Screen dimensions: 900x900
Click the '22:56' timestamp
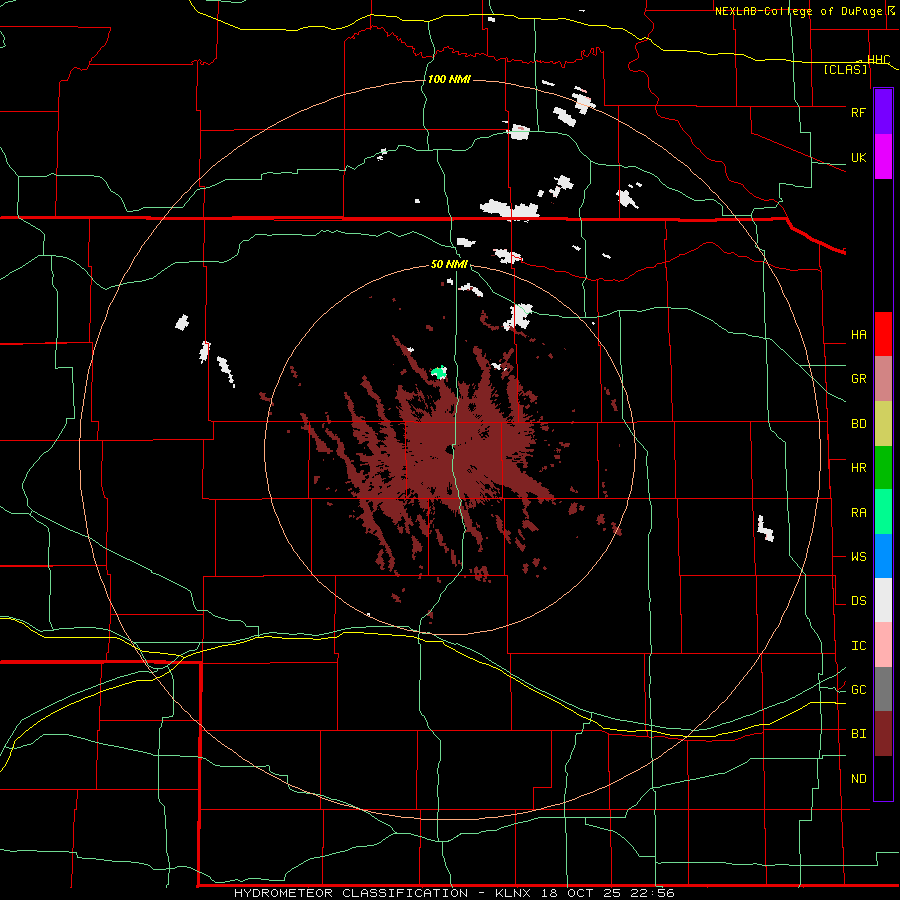click(x=651, y=893)
